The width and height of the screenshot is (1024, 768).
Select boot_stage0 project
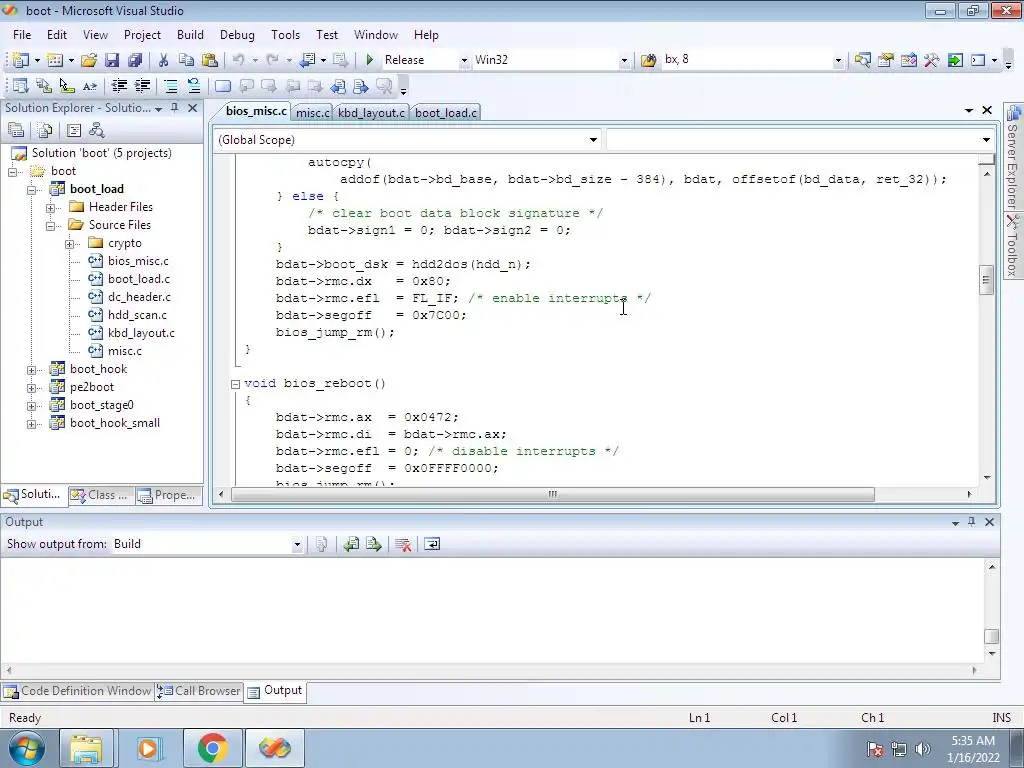[x=101, y=406]
